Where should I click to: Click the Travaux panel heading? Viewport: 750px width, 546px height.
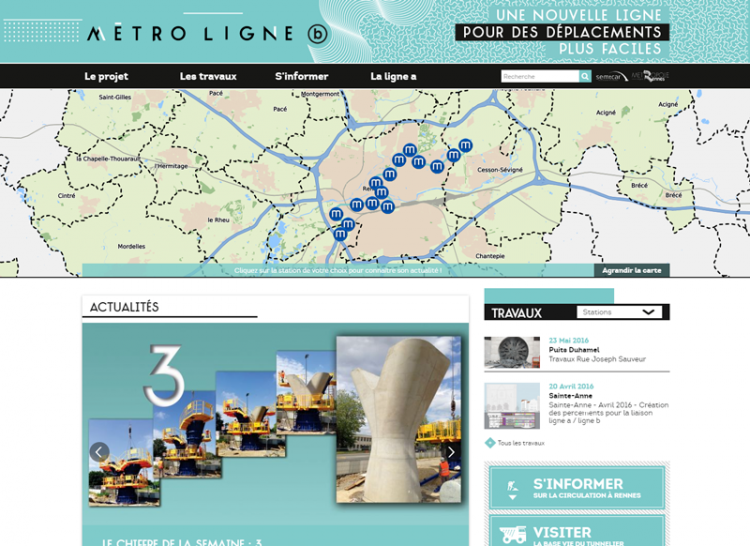[517, 313]
